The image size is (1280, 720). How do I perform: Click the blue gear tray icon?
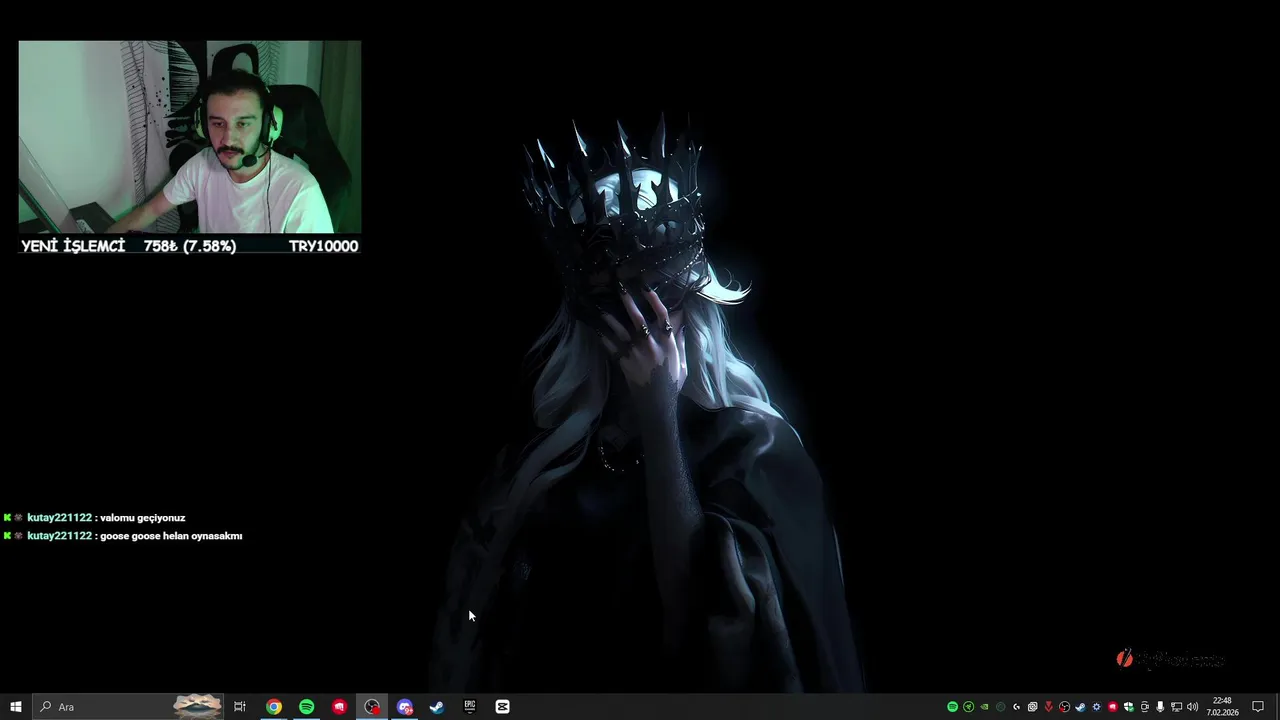pos(1097,707)
